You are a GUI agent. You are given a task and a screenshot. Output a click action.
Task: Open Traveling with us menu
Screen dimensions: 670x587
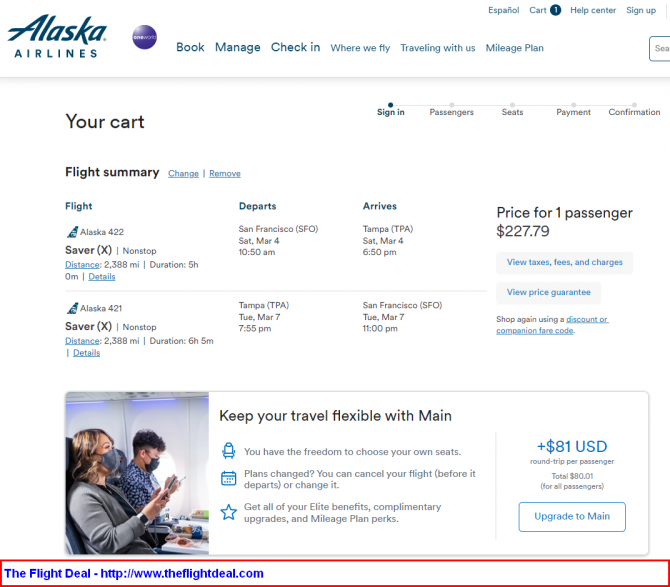[438, 48]
